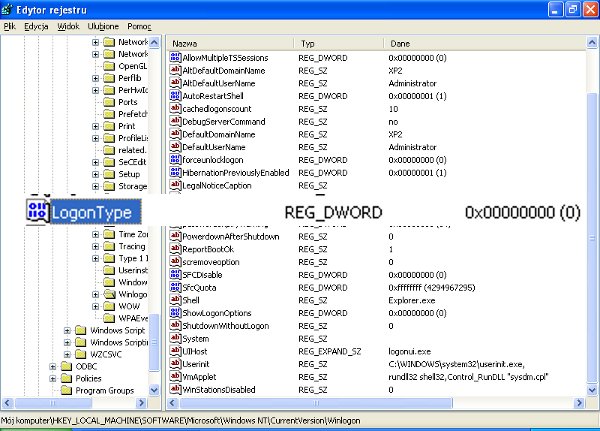
Task: Click the tree pane horizontal scrollbar thumb
Action: [x=53, y=403]
